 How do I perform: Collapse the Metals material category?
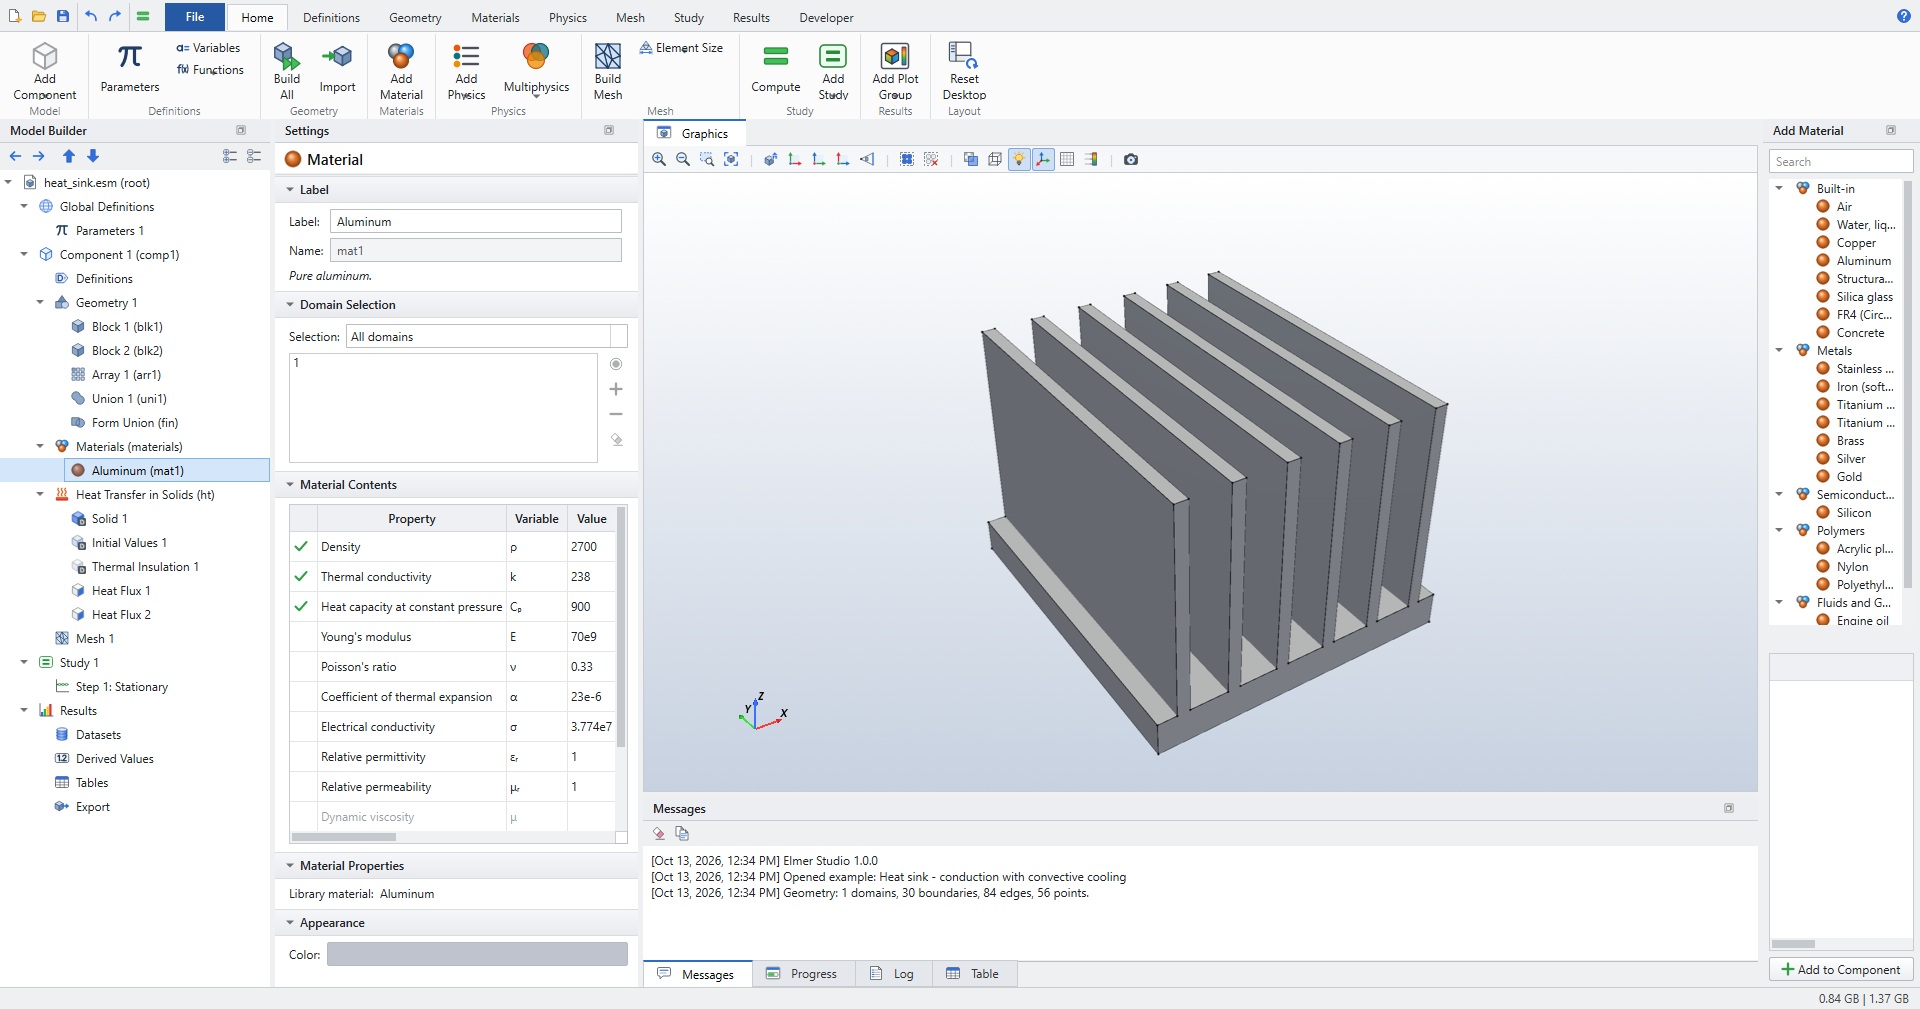click(1779, 351)
